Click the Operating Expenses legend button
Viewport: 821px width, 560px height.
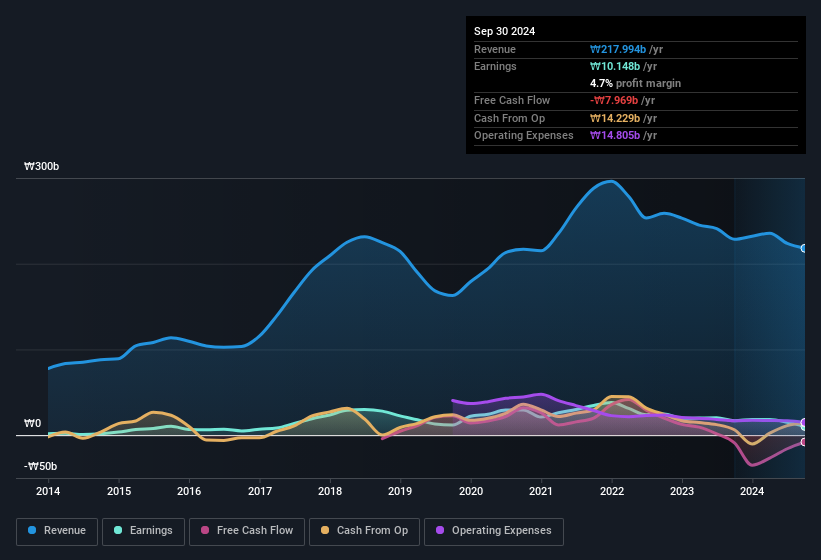pyautogui.click(x=493, y=531)
